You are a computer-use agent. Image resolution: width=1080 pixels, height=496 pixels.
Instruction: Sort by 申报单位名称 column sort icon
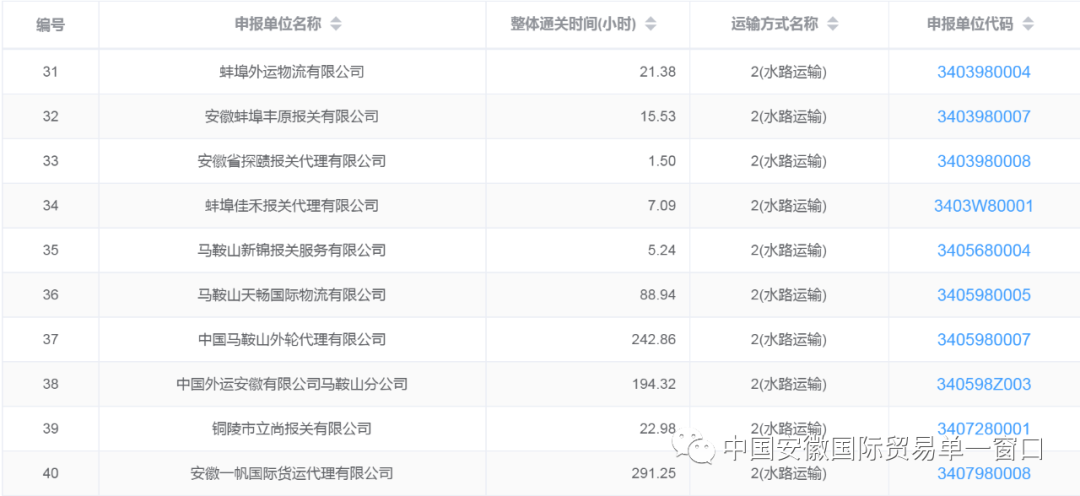(335, 24)
